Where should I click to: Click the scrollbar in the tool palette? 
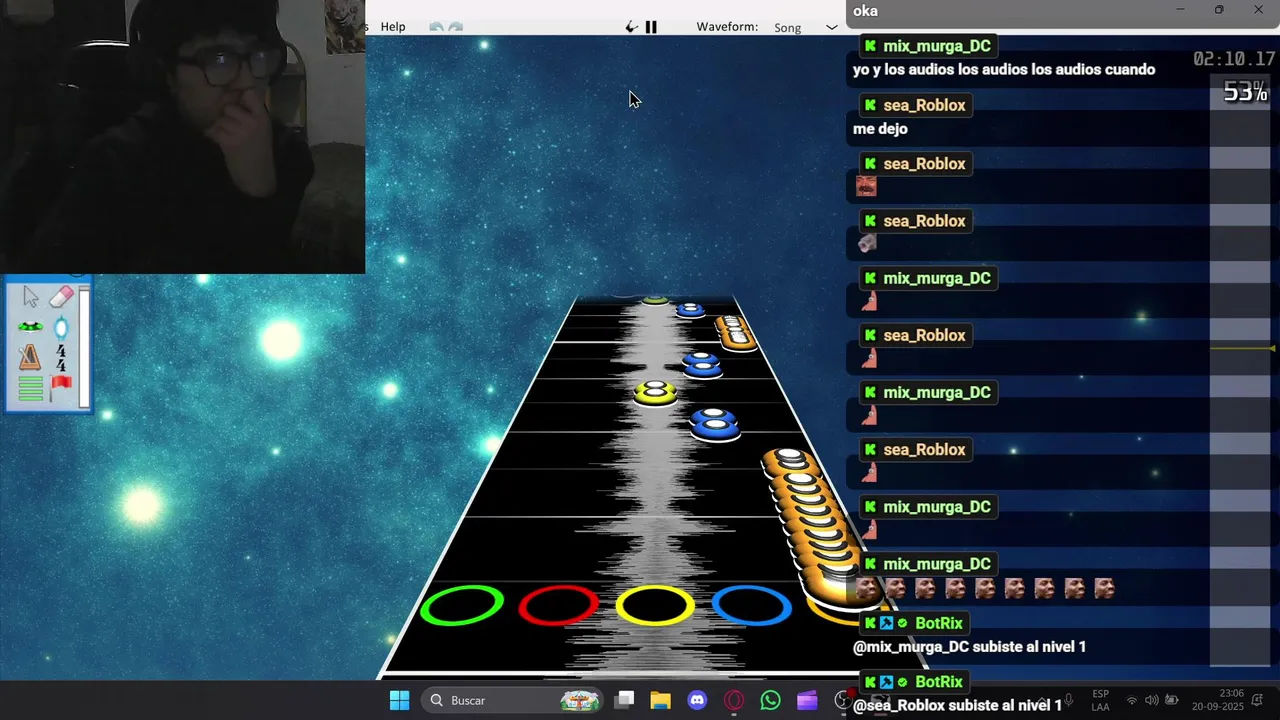click(86, 347)
